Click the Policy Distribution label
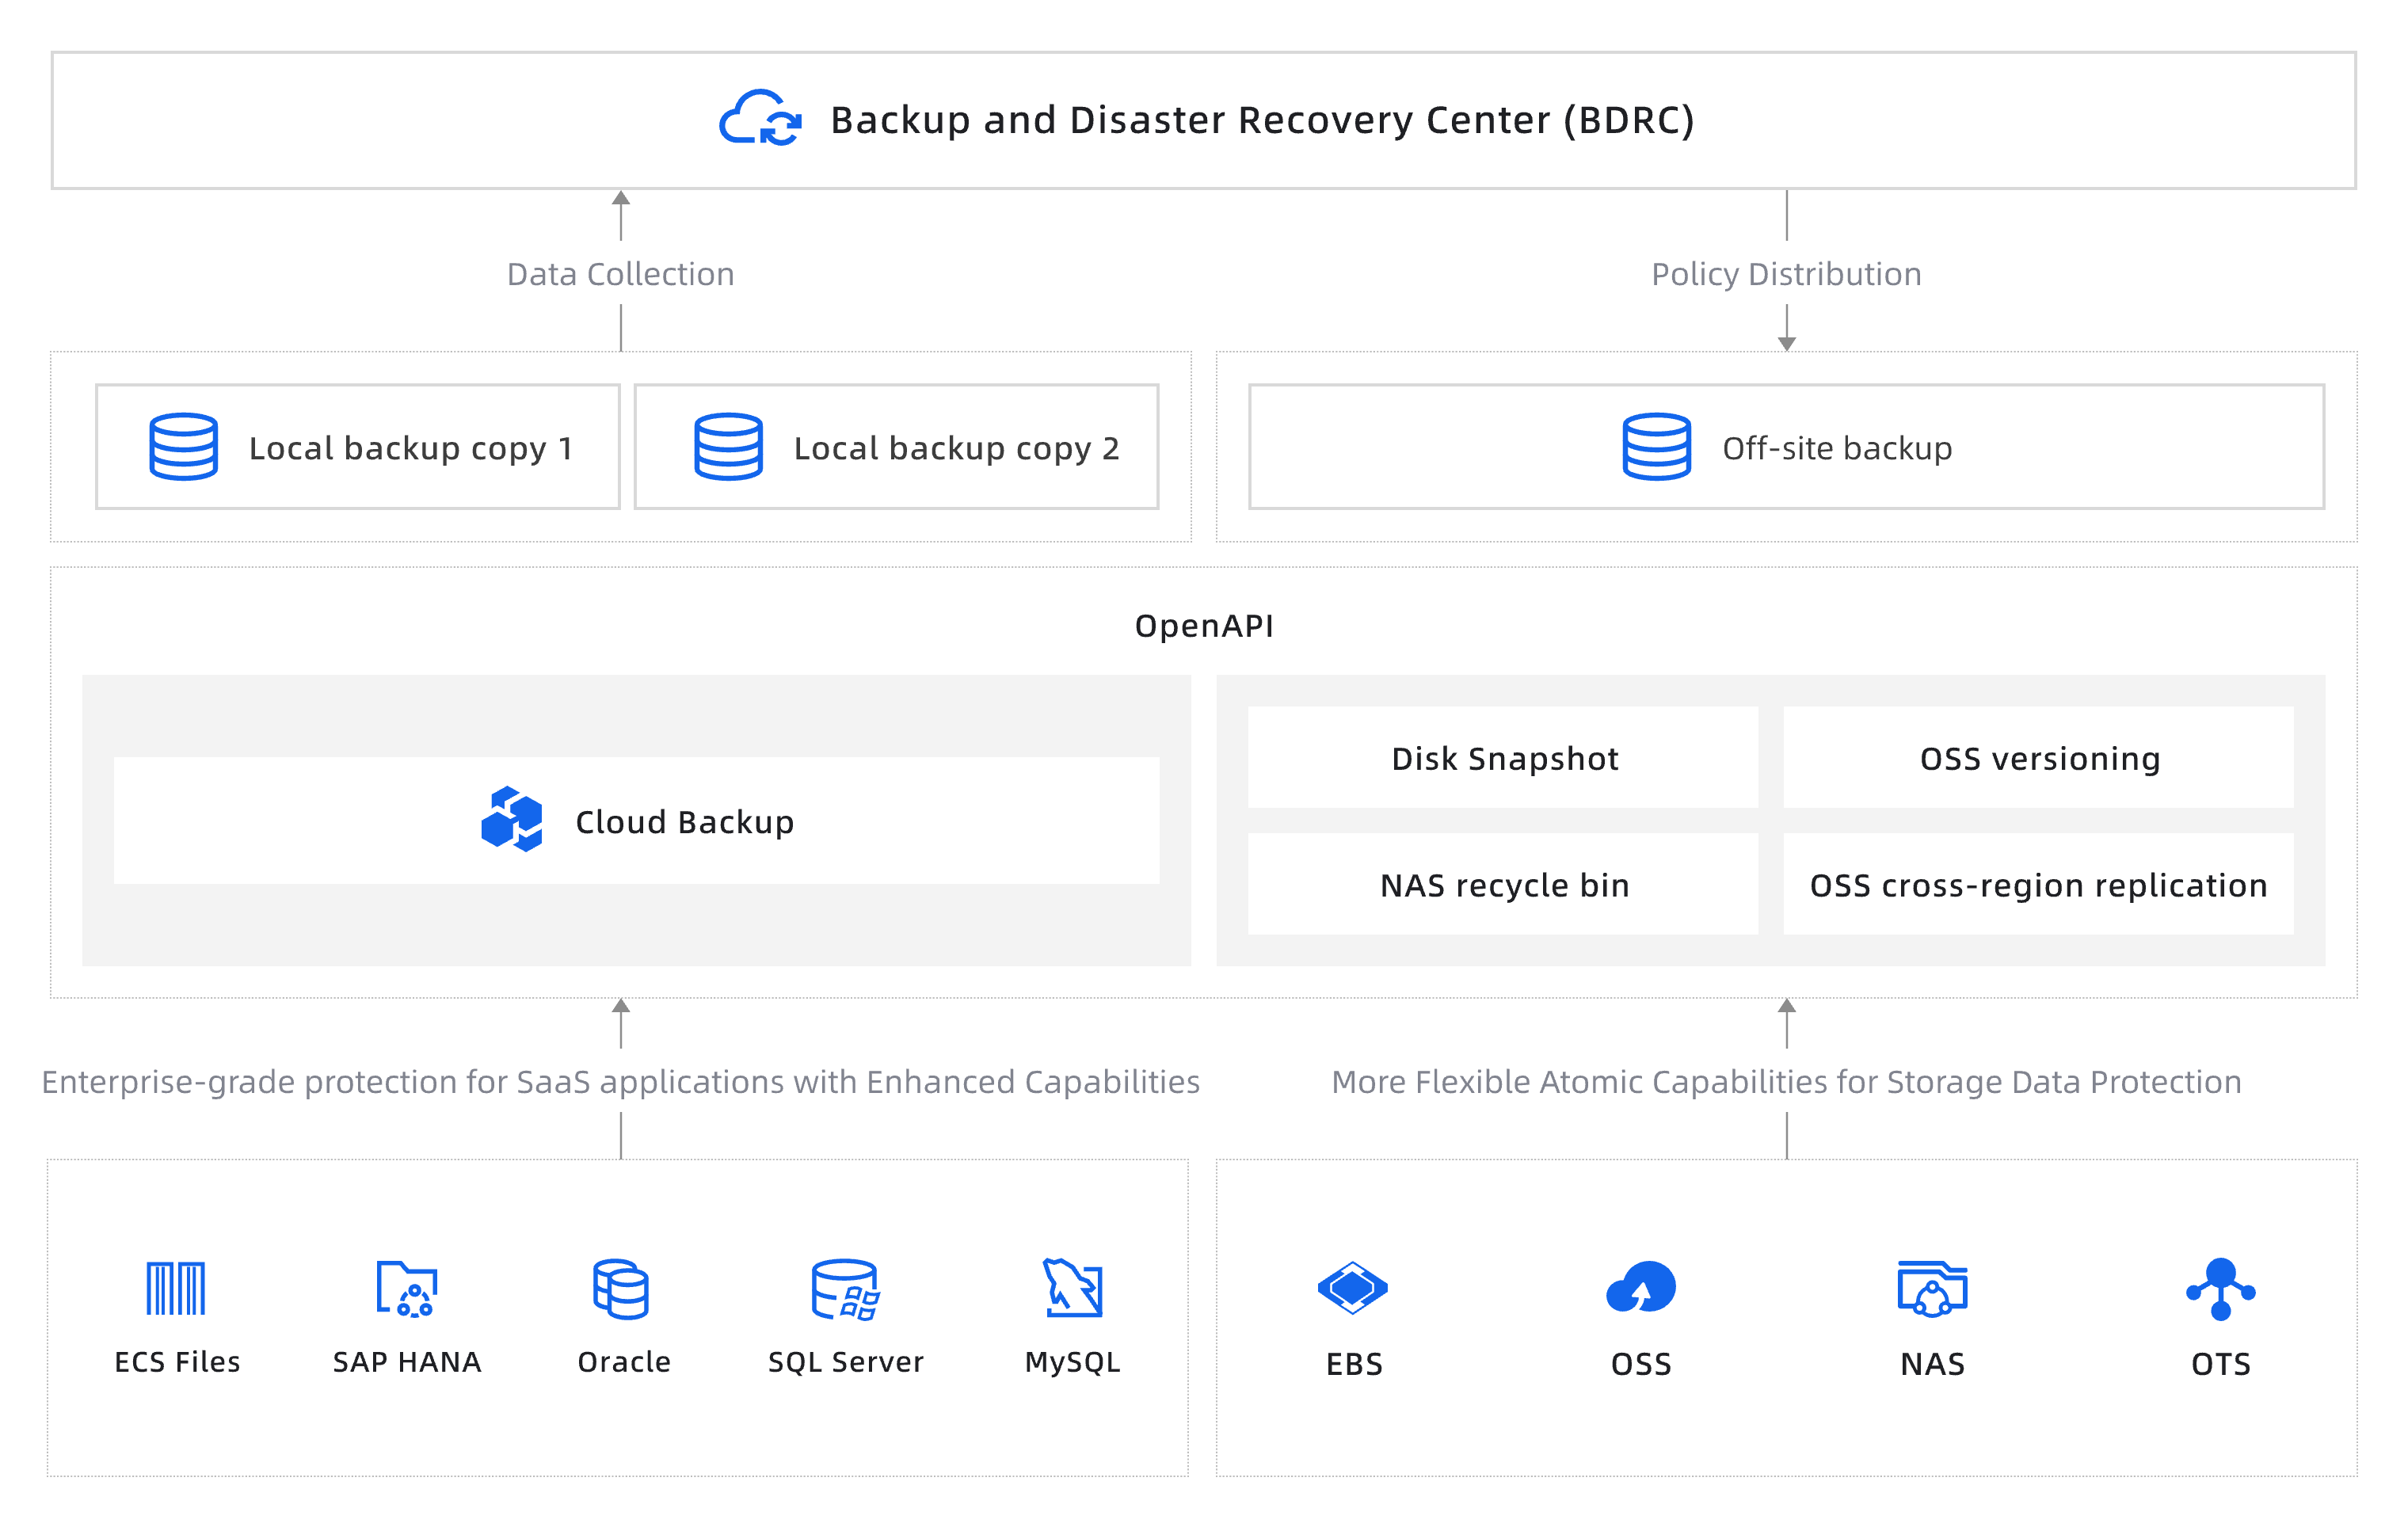 (1786, 274)
